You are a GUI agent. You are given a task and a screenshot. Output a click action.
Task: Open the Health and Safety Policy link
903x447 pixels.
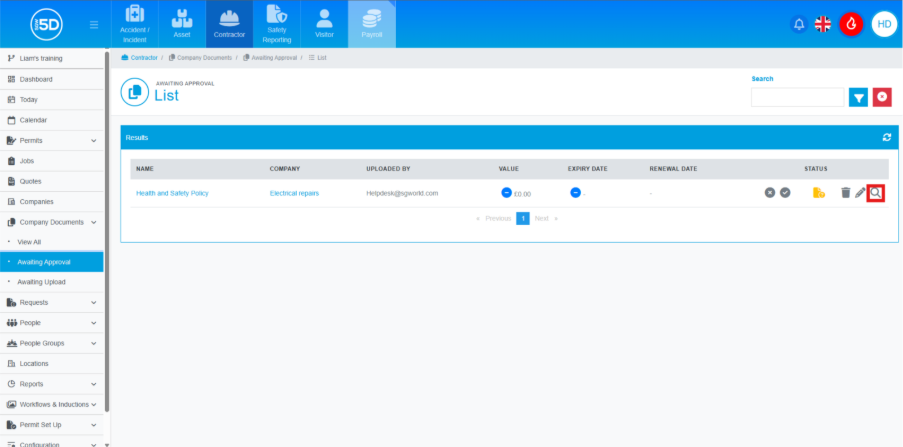point(171,193)
